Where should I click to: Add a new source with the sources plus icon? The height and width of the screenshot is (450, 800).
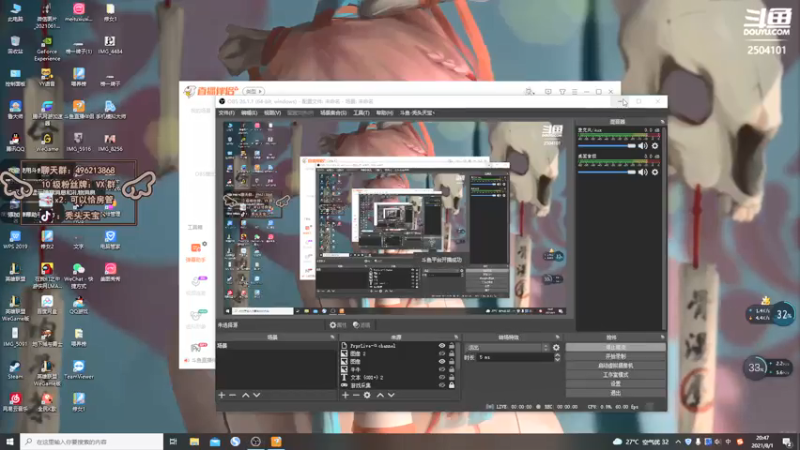click(345, 395)
